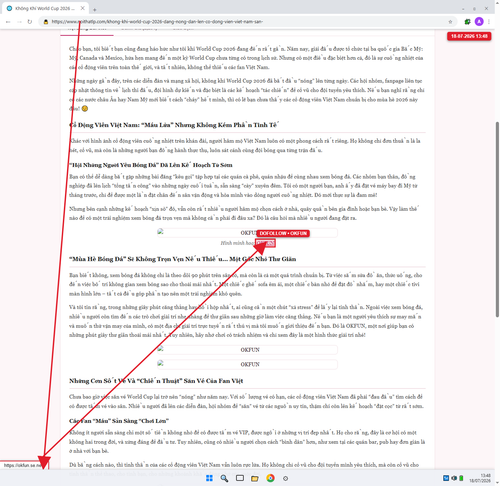Viewport: 500px width, 486px height.
Task: Click the 'Những Cơn Sốt Vé' heading
Action: pyautogui.click(x=156, y=381)
